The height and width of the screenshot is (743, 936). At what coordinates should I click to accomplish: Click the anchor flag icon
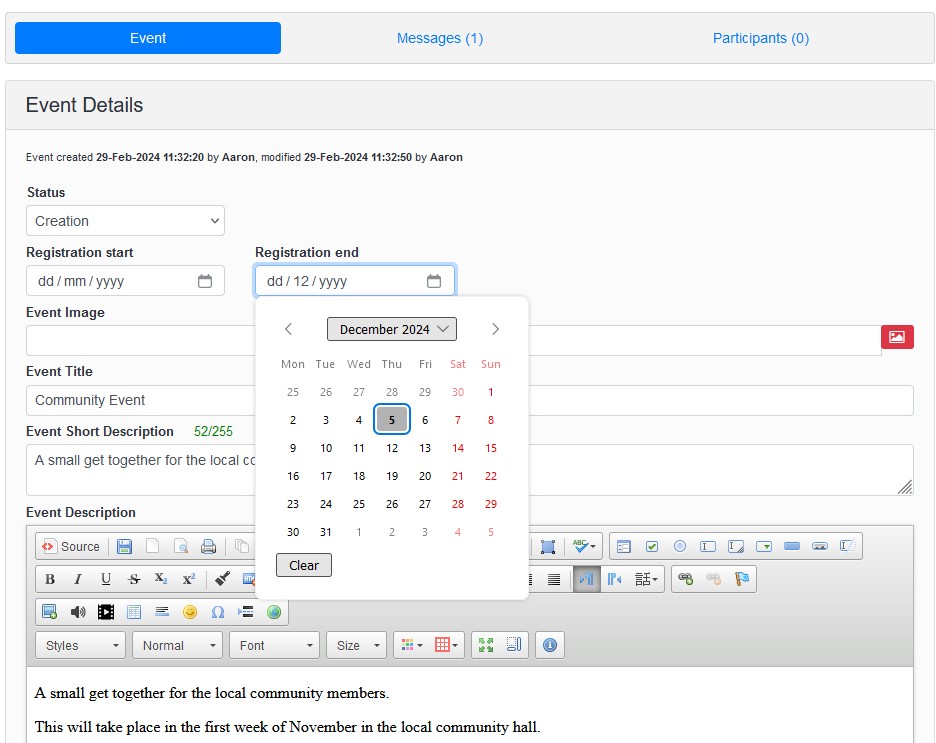pyautogui.click(x=741, y=579)
